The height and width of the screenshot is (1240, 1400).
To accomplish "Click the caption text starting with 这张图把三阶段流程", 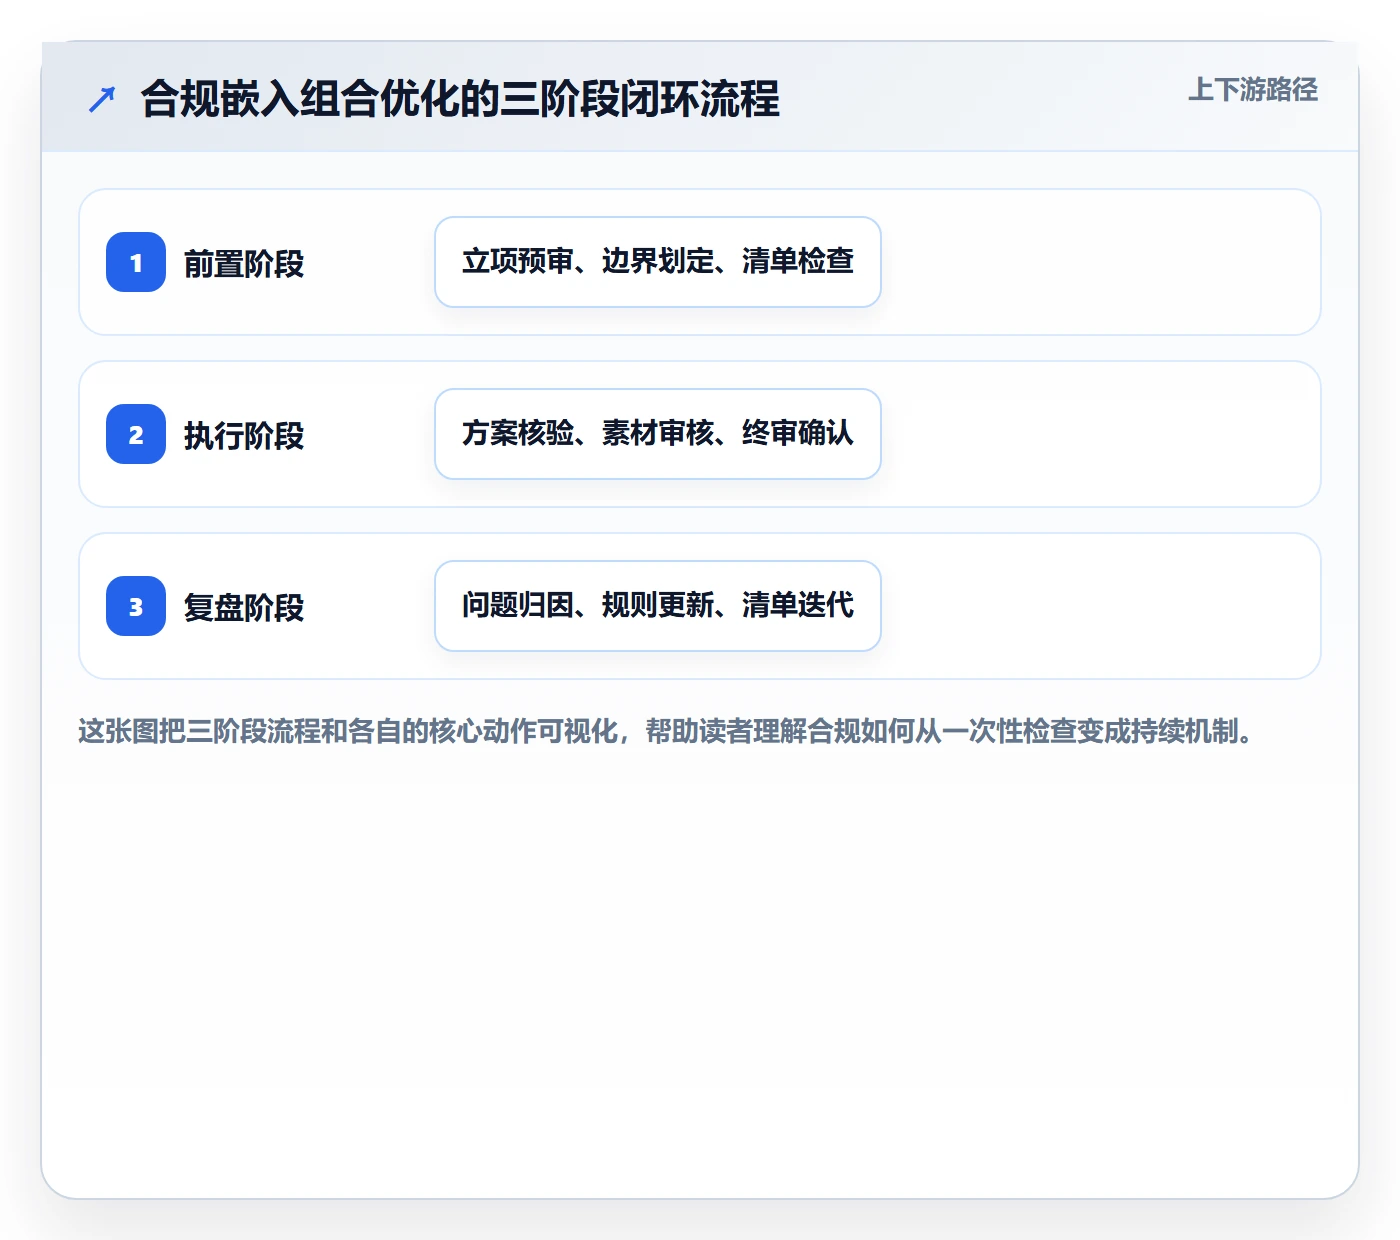I will click(666, 731).
